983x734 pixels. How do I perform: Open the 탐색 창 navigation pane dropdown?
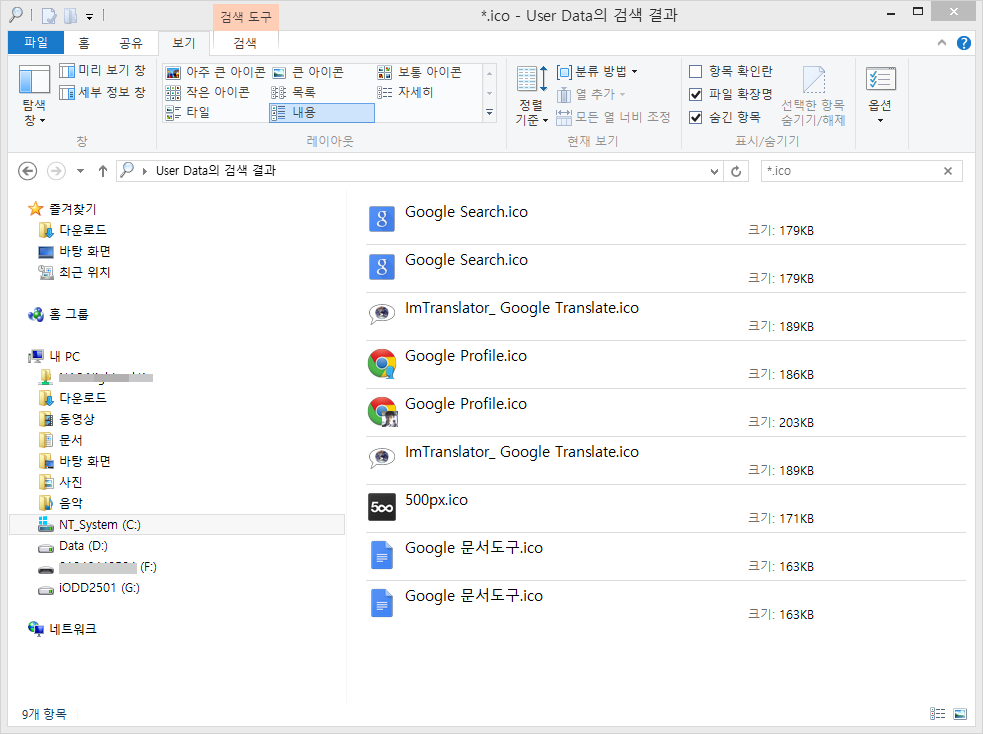coord(34,95)
